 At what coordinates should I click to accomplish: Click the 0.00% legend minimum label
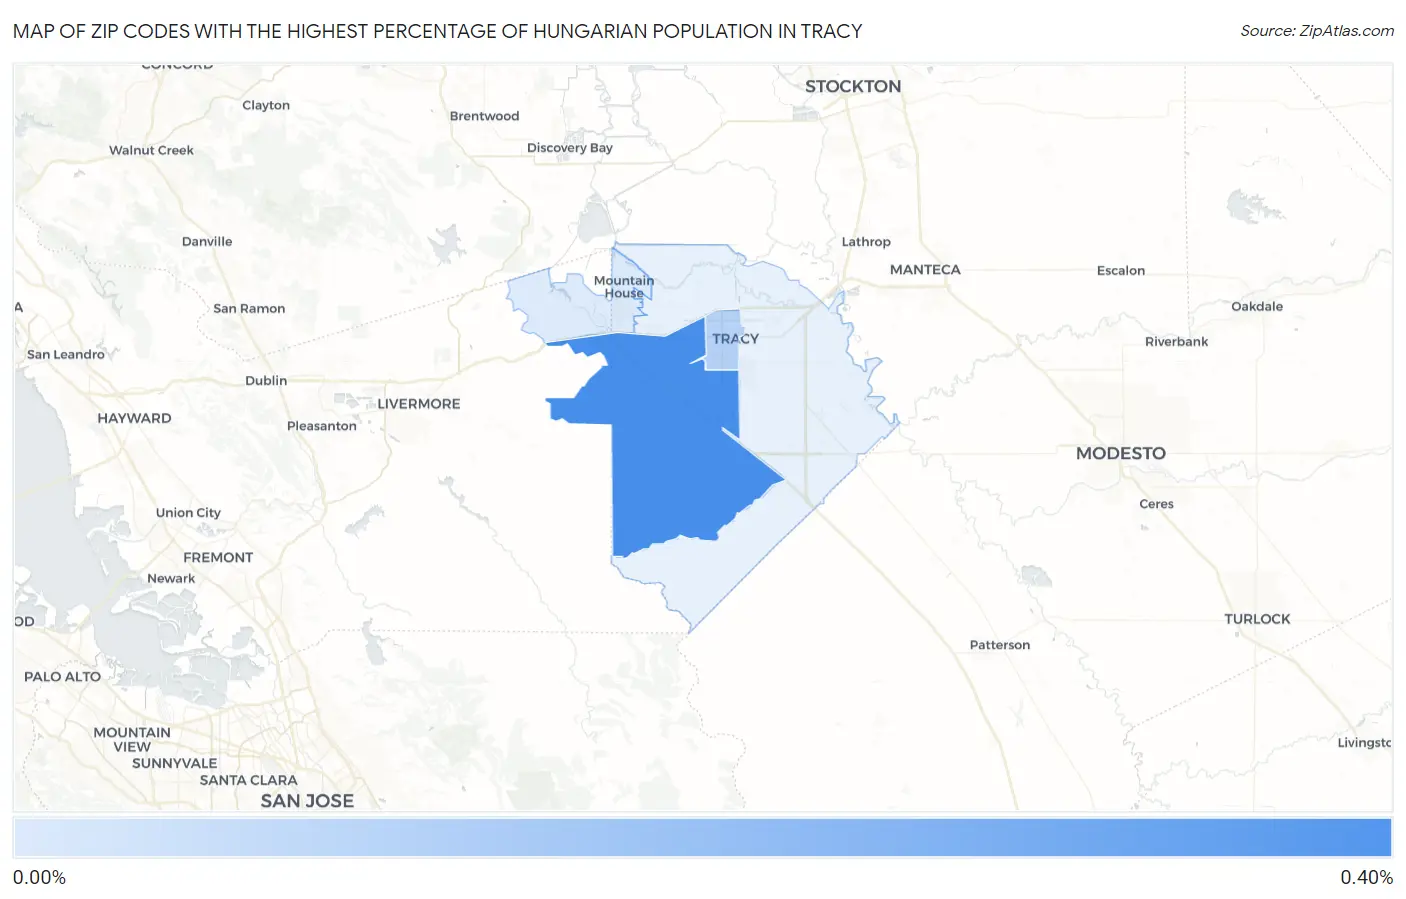tap(39, 877)
